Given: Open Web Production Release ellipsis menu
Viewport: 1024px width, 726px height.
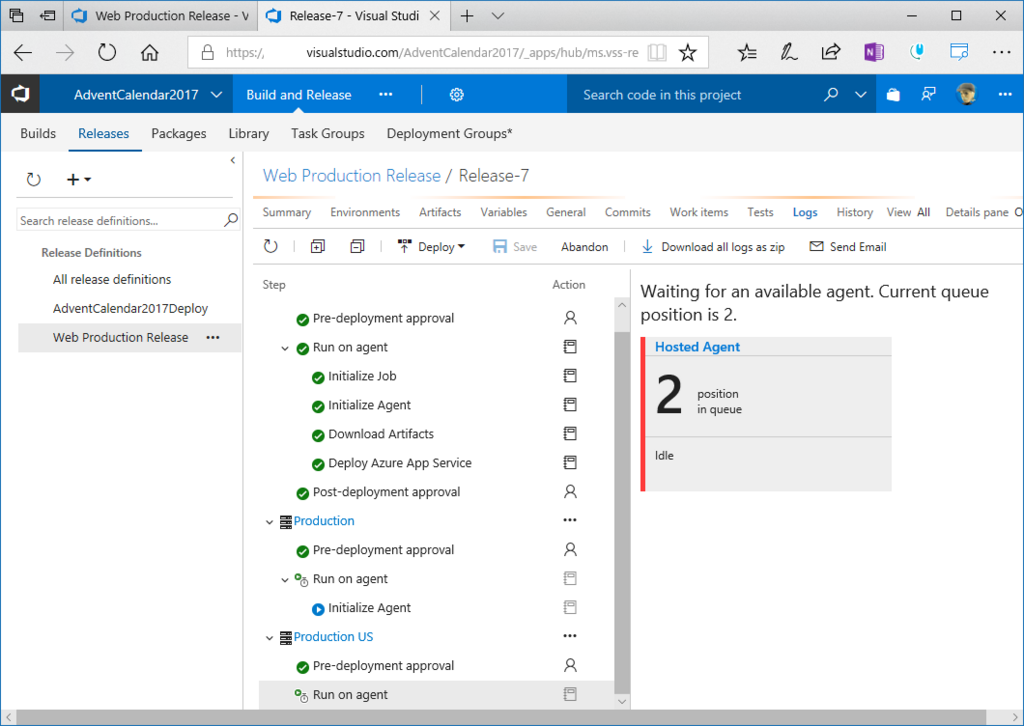Looking at the screenshot, I should tap(213, 338).
